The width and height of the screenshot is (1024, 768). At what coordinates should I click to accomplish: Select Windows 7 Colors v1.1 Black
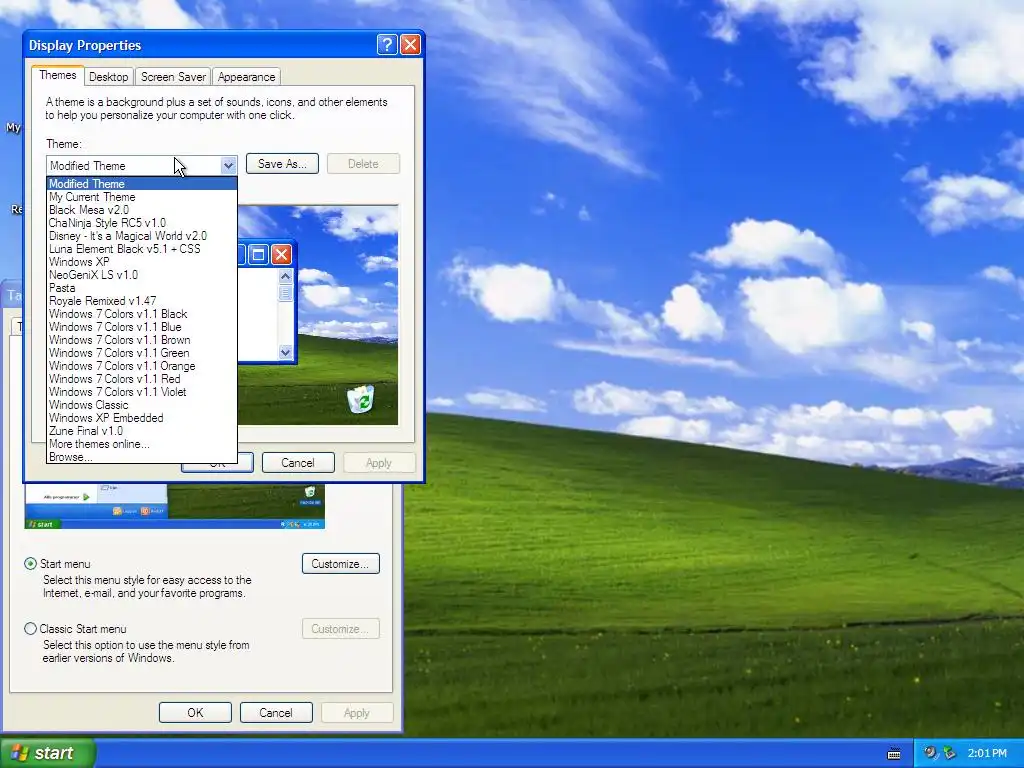click(142, 314)
